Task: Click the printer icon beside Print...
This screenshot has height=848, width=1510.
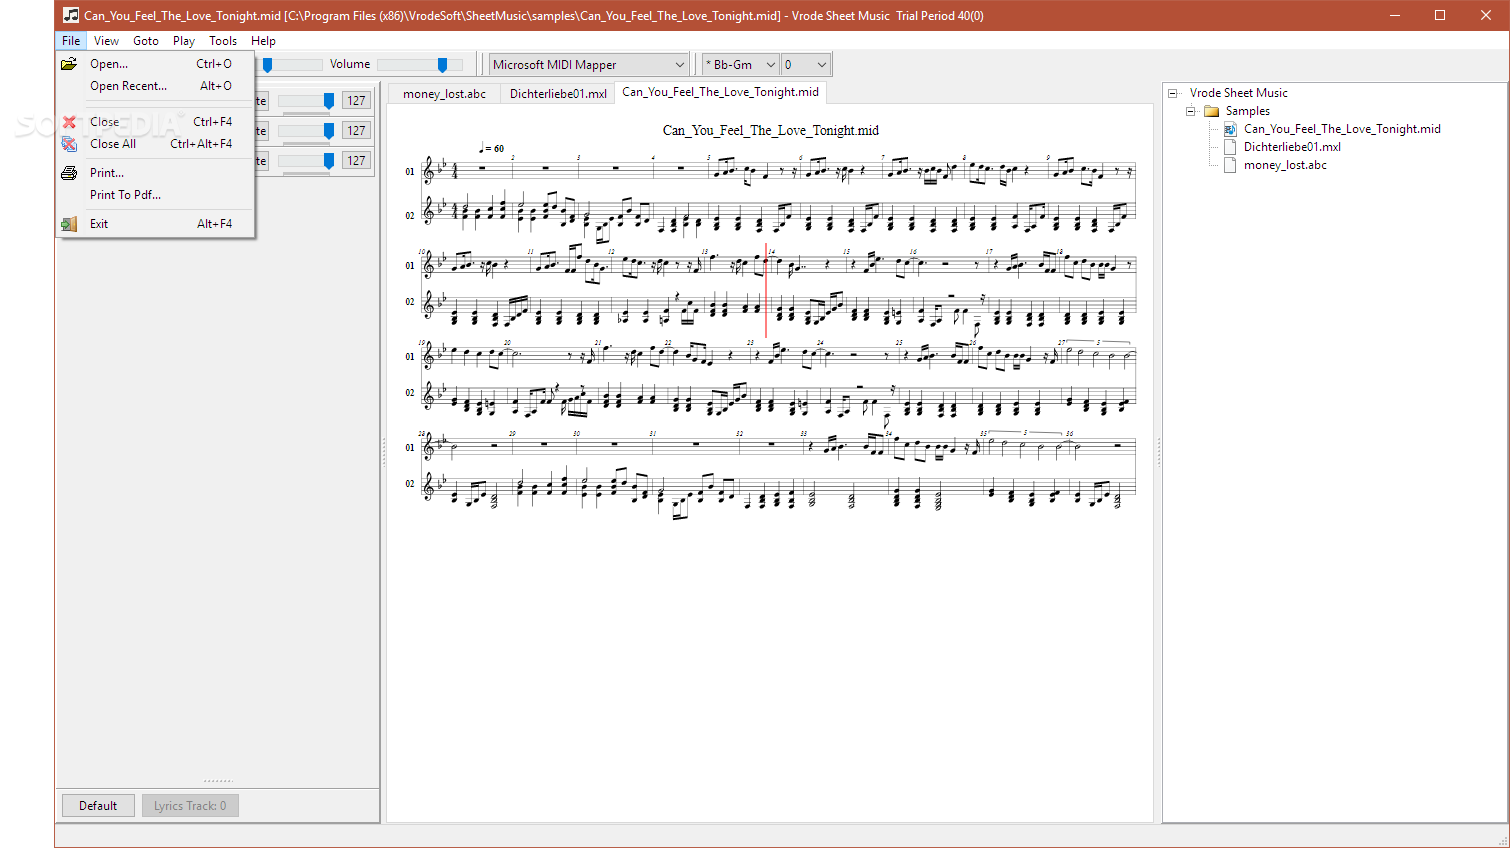Action: [x=69, y=173]
